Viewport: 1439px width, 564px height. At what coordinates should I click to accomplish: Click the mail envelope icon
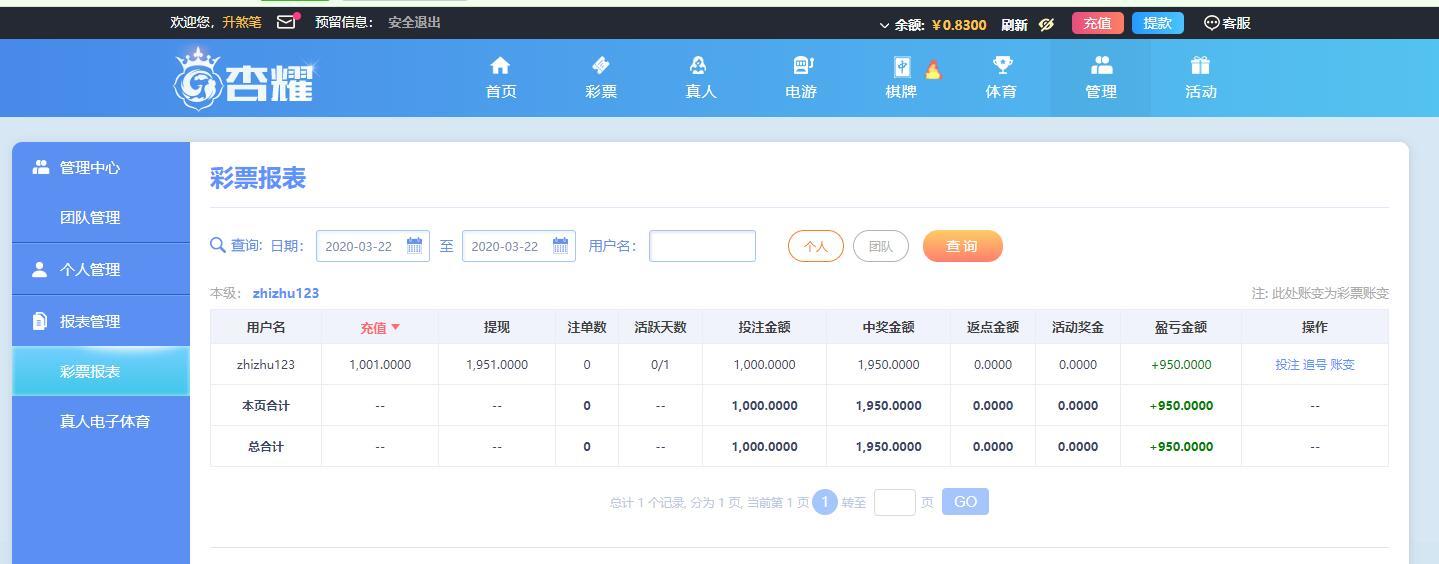click(x=286, y=22)
